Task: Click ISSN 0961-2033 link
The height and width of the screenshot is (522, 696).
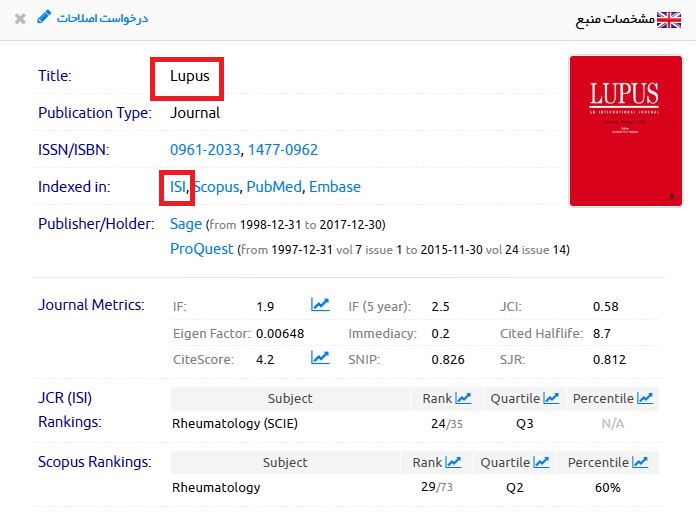Action: pos(206,150)
